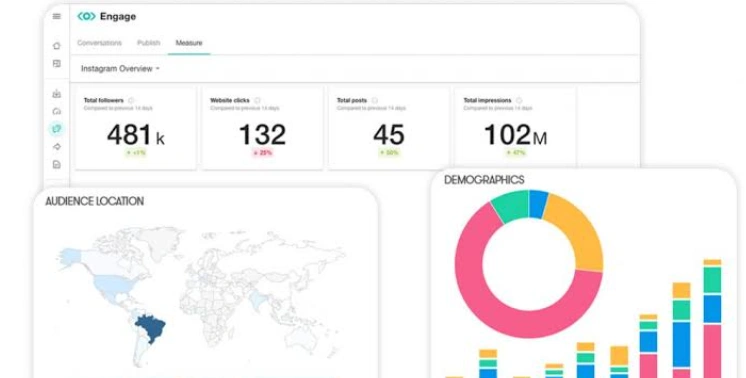The width and height of the screenshot is (746, 378).
Task: Select Alaska on the audience map
Action: pos(70,257)
